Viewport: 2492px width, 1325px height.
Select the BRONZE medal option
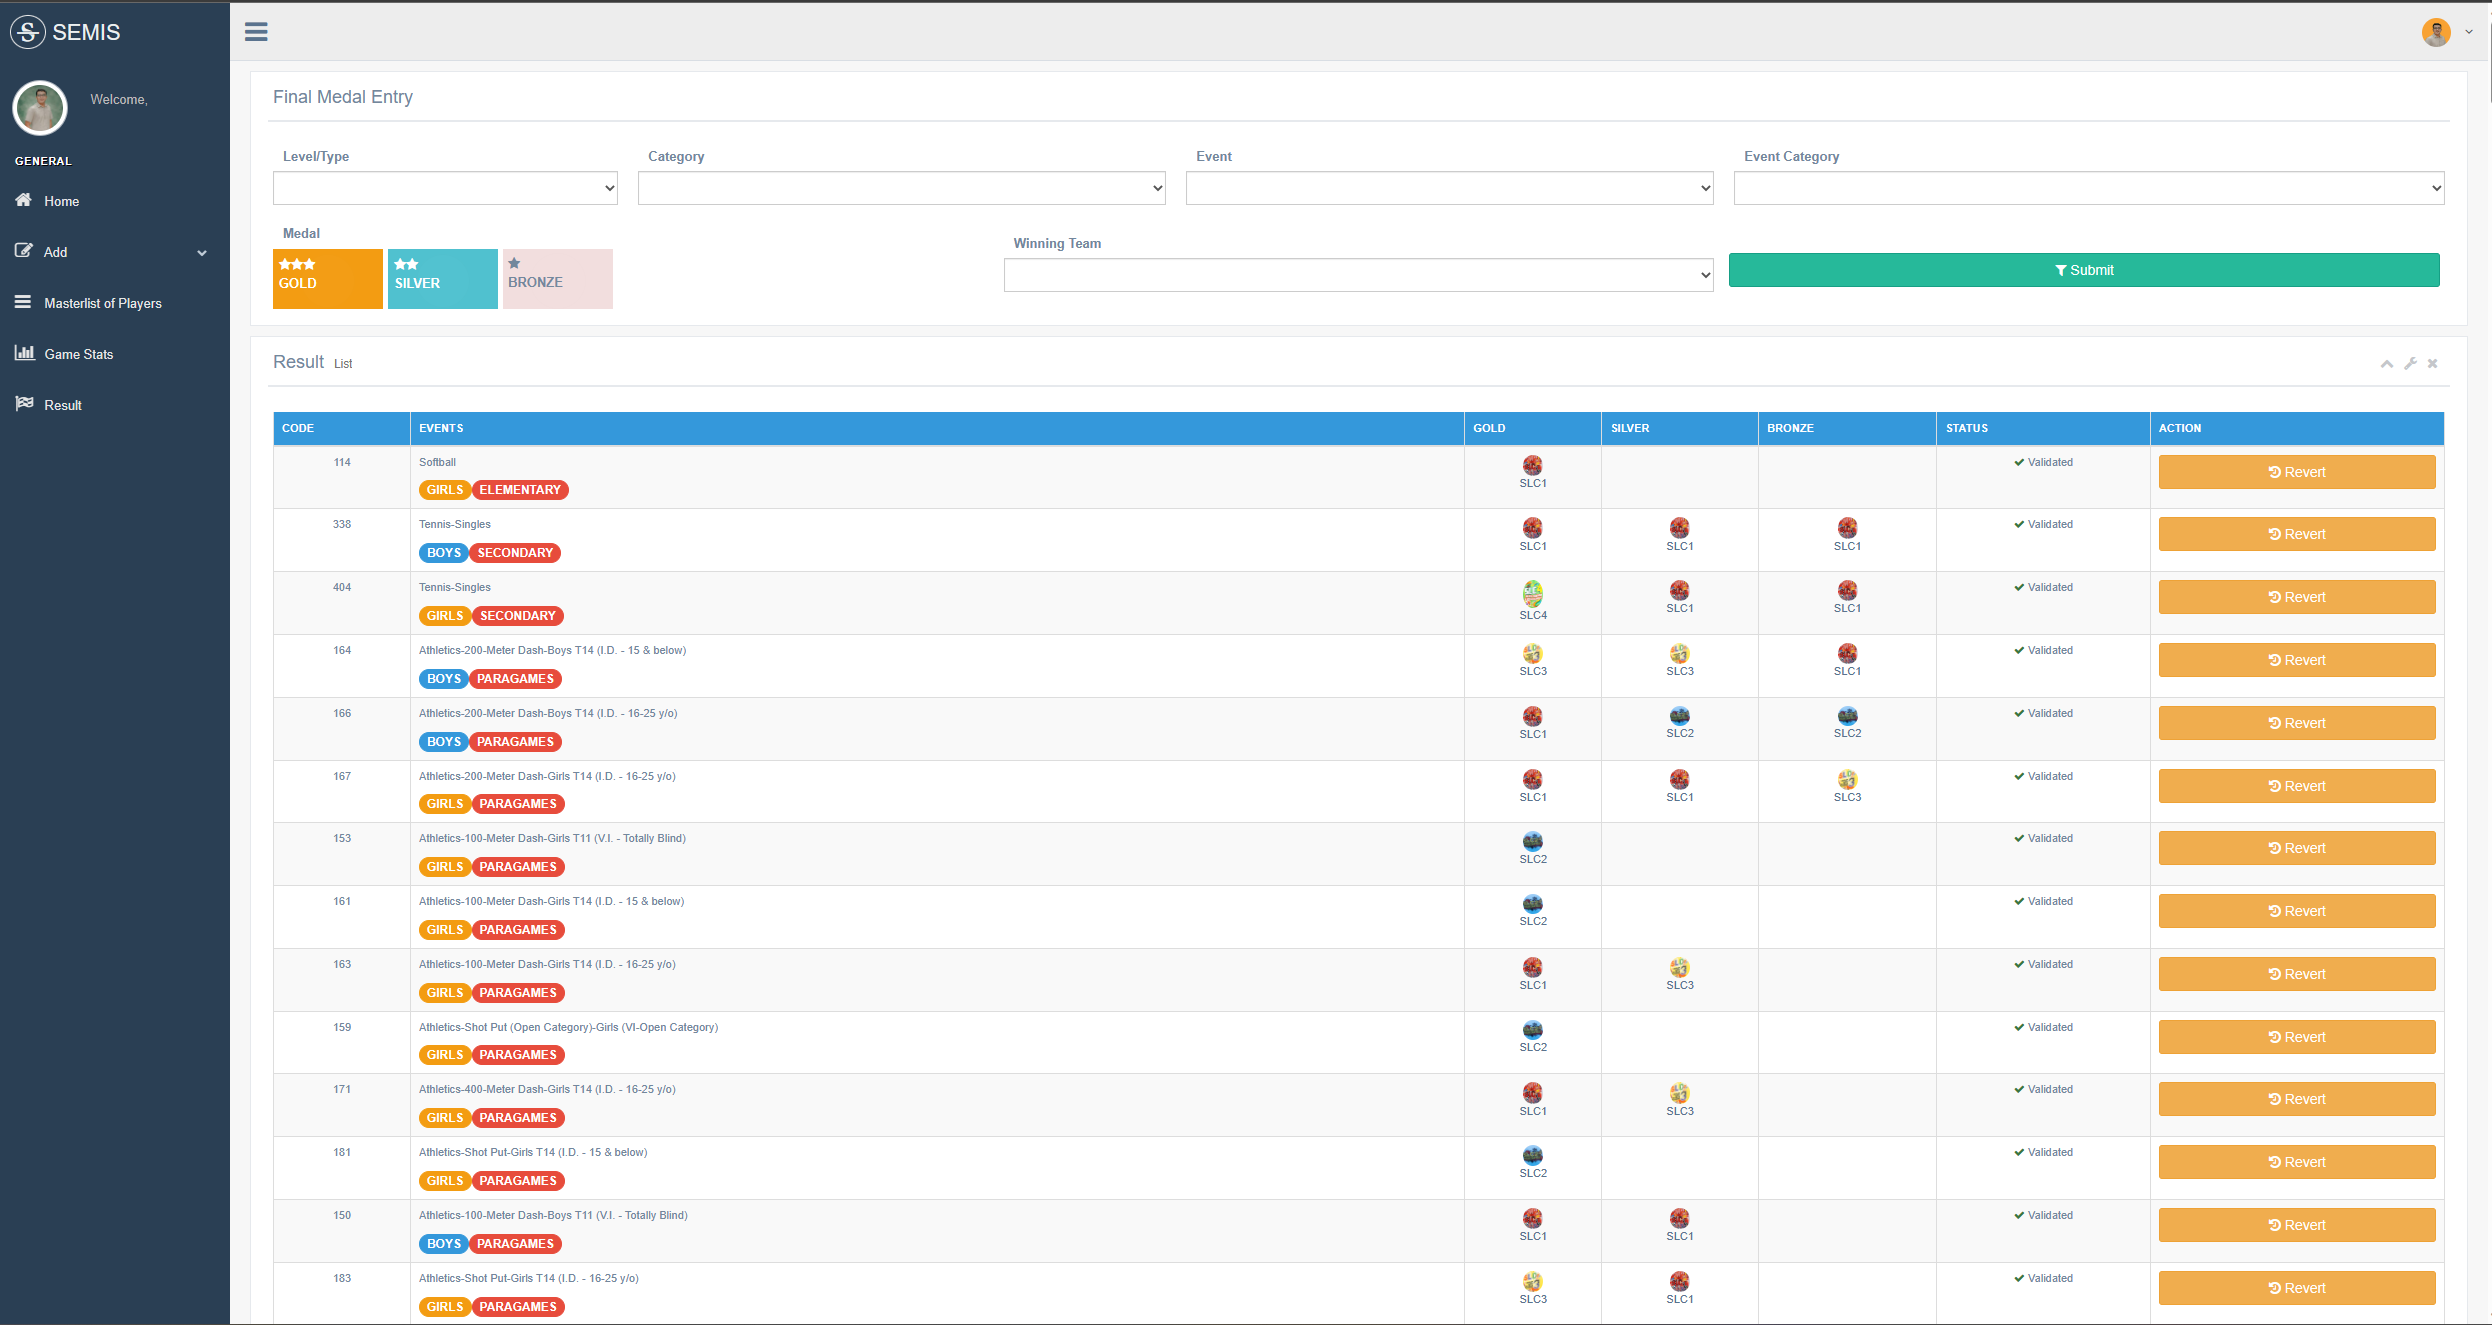pyautogui.click(x=557, y=278)
